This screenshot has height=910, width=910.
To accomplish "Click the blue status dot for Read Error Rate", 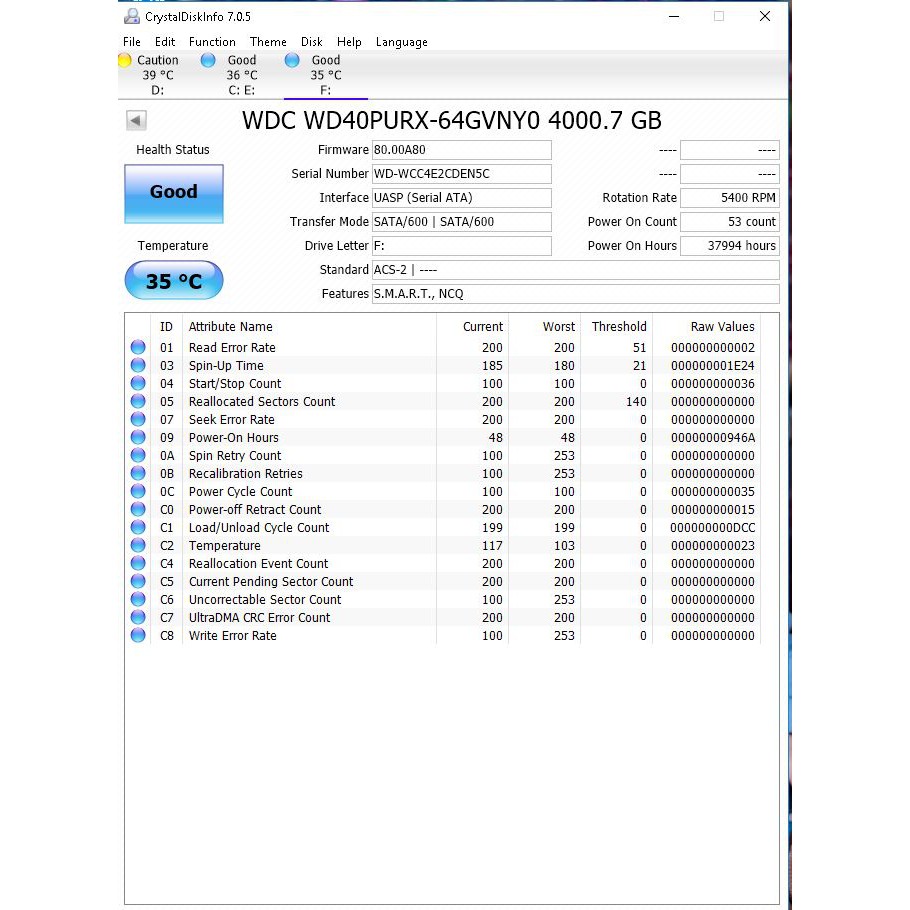I will (138, 347).
